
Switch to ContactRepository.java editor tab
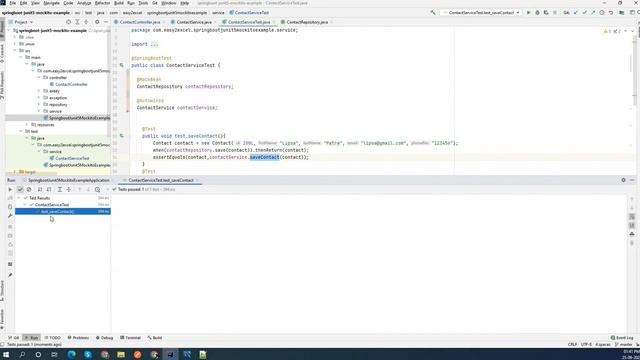point(307,22)
